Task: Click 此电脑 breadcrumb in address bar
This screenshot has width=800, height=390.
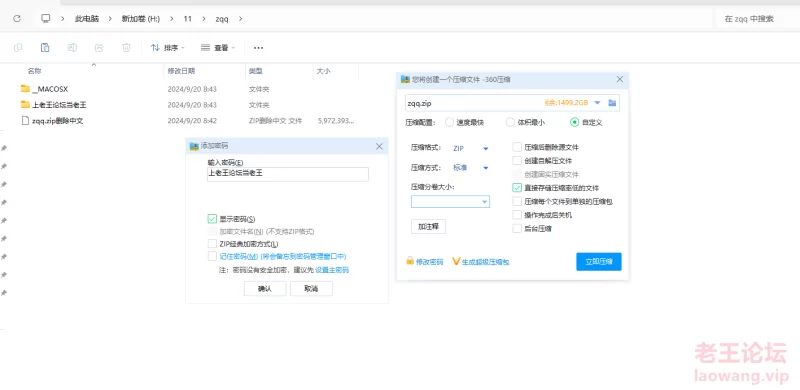Action: [x=87, y=19]
